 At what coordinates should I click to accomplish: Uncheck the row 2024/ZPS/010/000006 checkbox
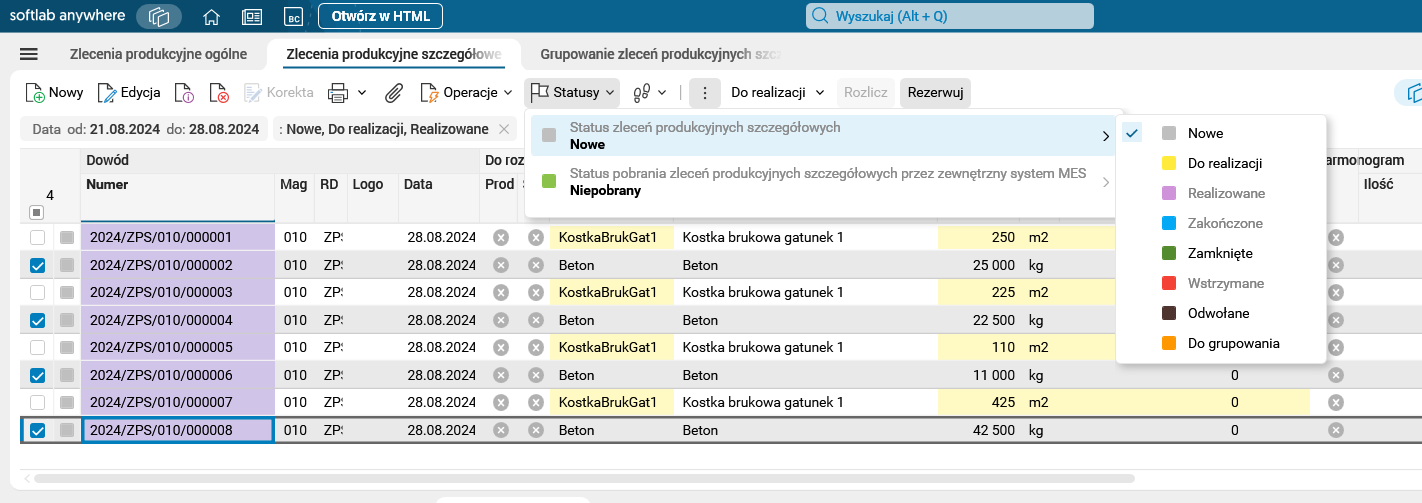37,375
